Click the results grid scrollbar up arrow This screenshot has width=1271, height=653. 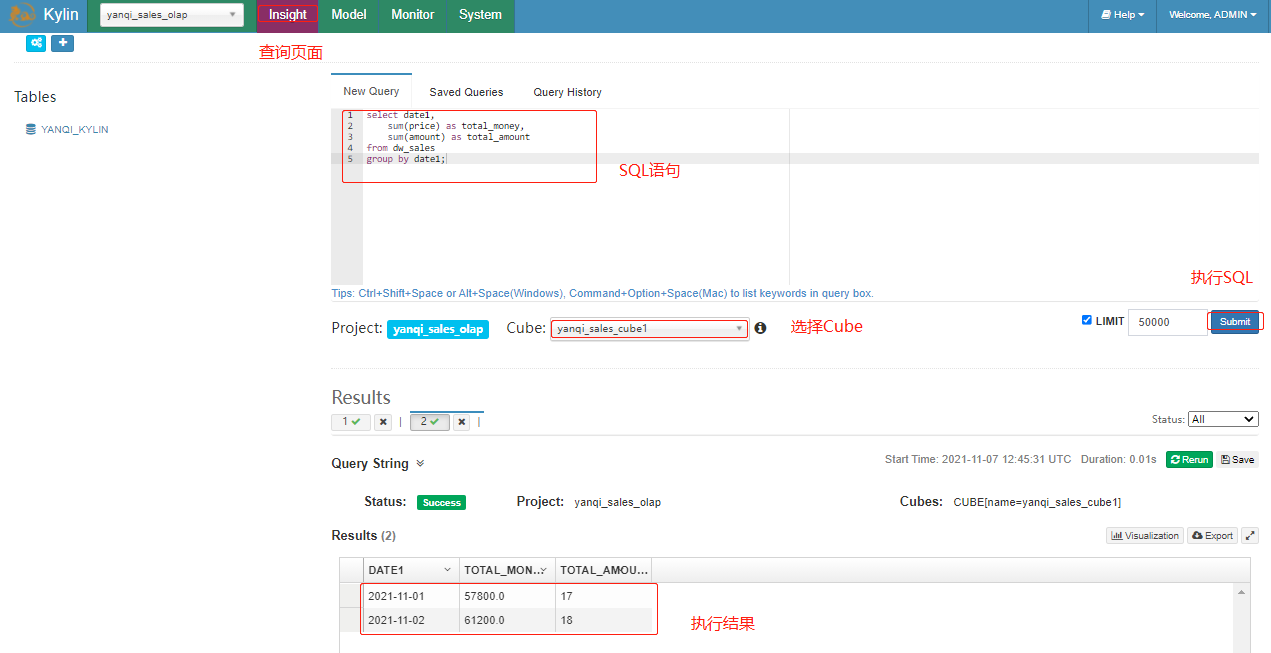coord(1242,593)
